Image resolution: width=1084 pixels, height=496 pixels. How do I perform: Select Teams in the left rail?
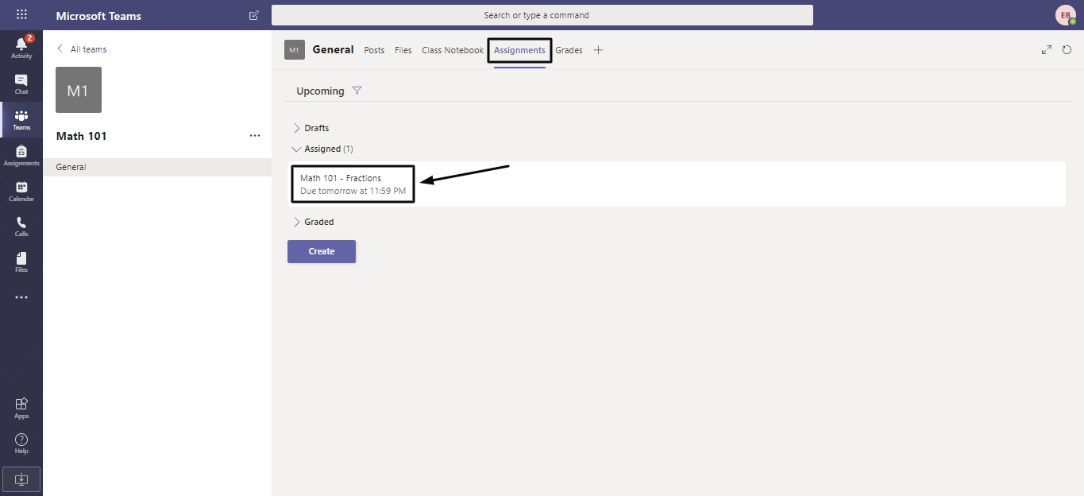click(x=21, y=120)
